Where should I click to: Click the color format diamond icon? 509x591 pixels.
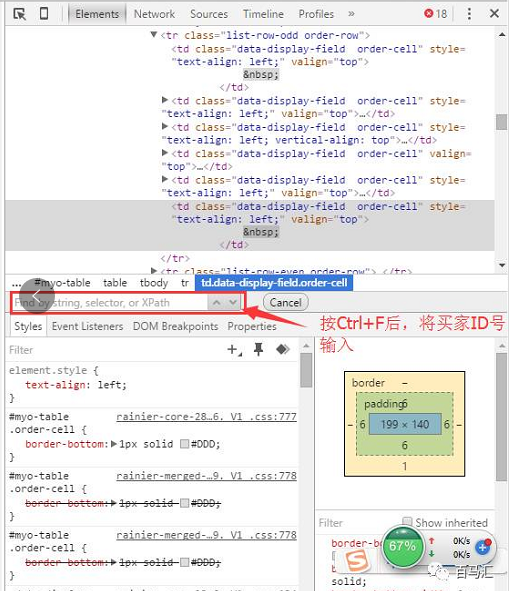click(x=282, y=350)
